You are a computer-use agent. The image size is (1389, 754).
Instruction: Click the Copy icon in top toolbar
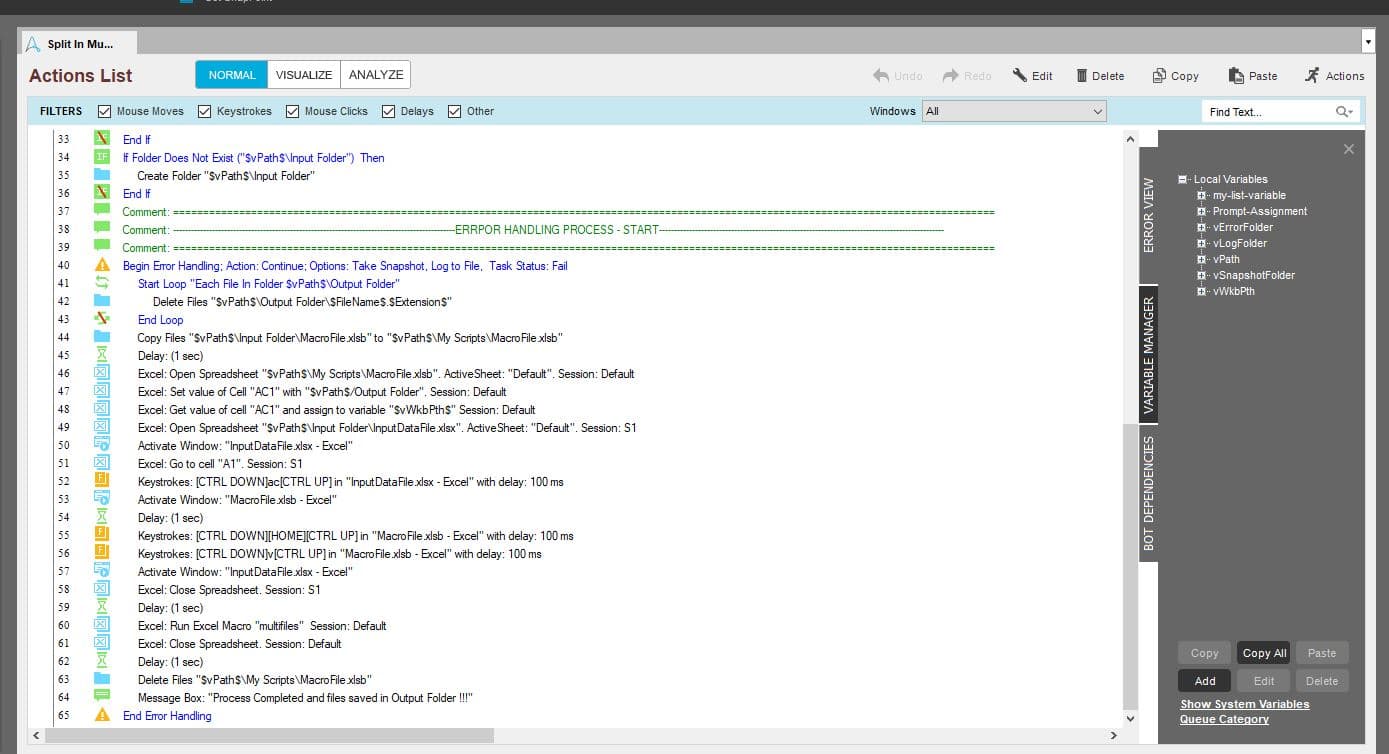pyautogui.click(x=1159, y=75)
